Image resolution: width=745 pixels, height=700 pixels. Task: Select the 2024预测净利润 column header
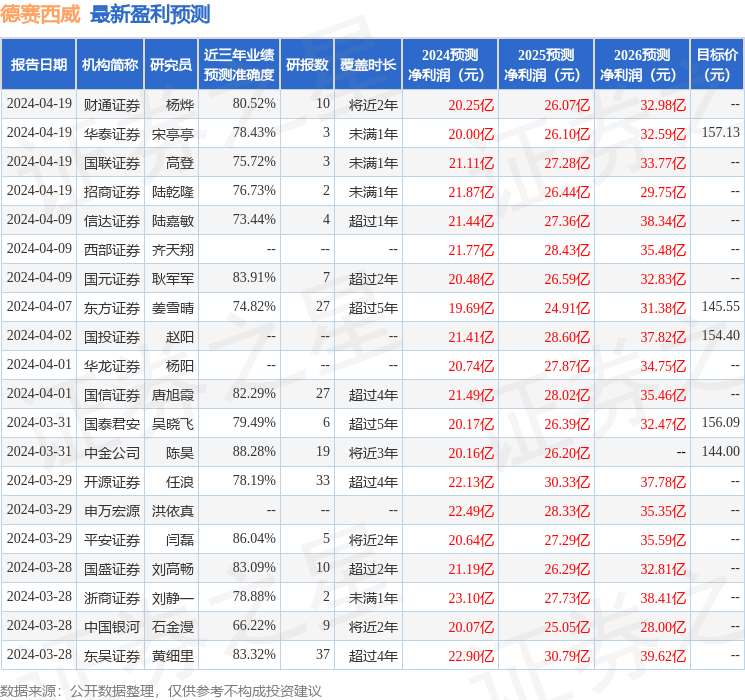(x=450, y=65)
